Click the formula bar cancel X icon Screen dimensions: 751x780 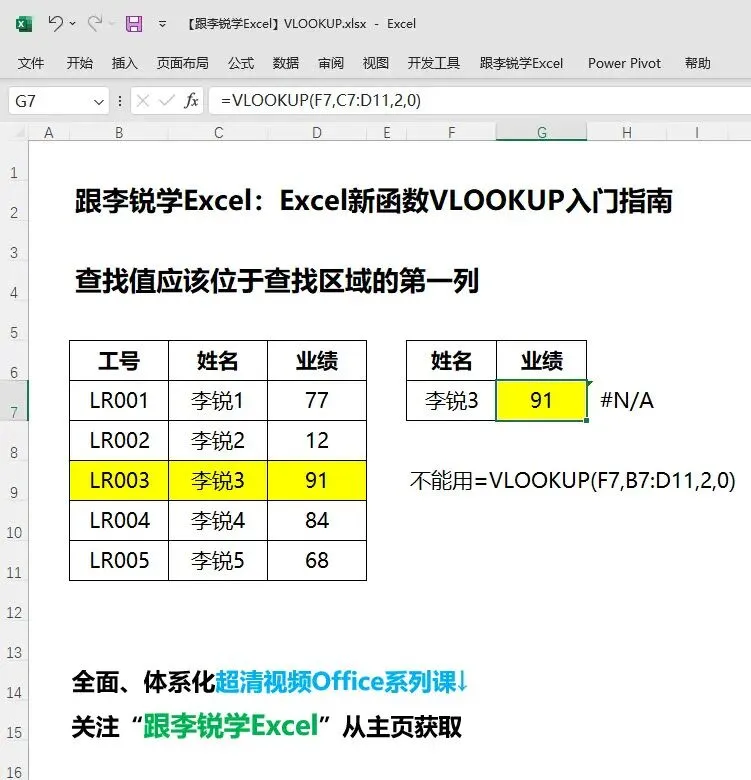(x=143, y=101)
